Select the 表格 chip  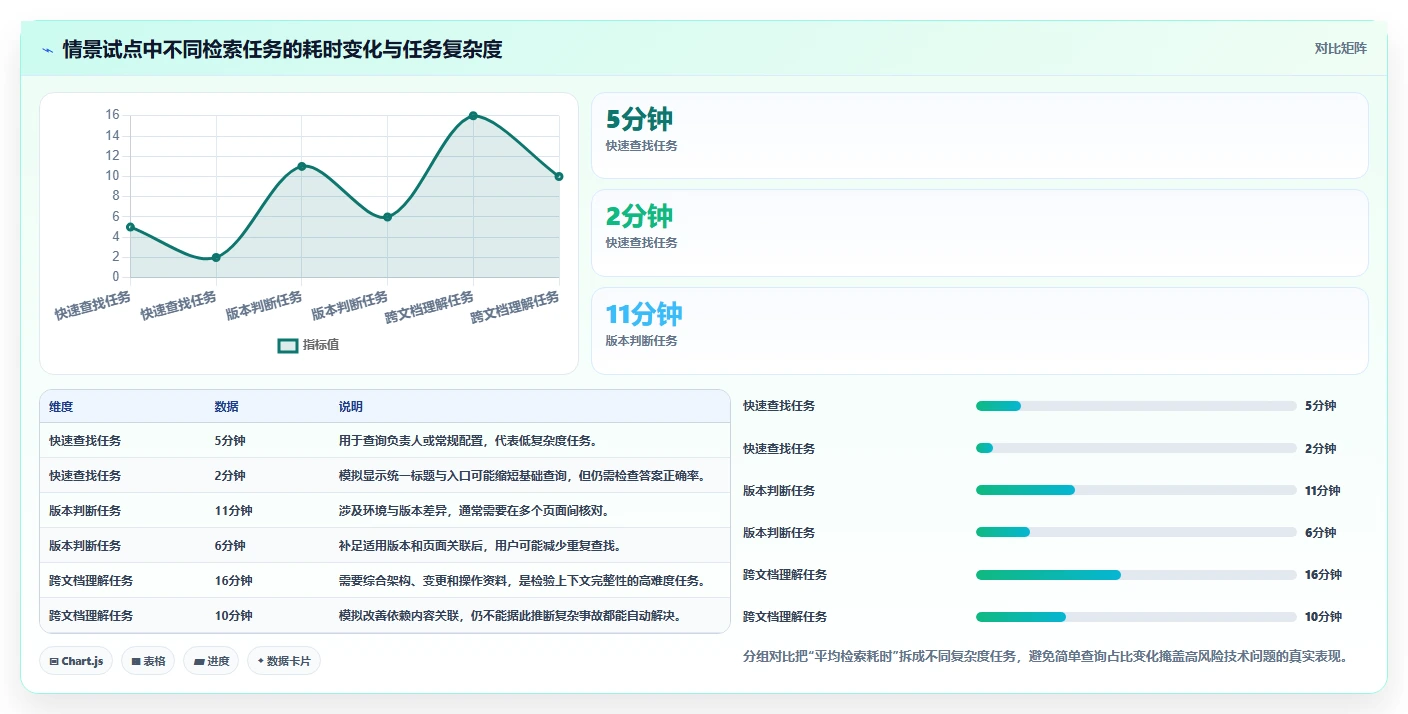pos(148,661)
